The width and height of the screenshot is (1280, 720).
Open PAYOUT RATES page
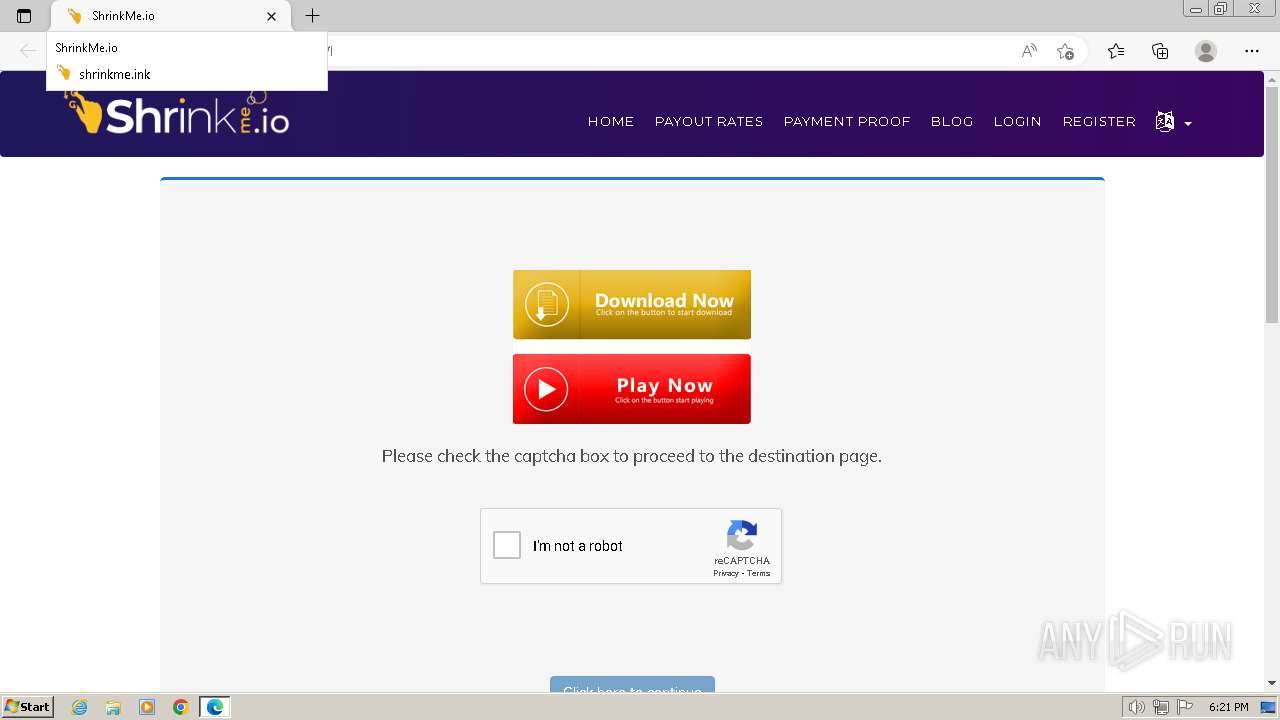[x=709, y=122]
